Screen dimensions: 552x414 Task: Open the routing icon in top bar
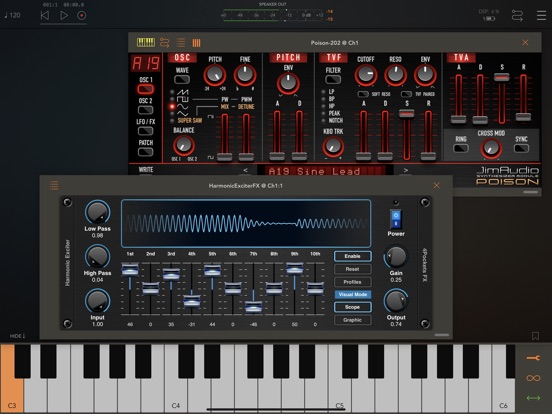(517, 15)
